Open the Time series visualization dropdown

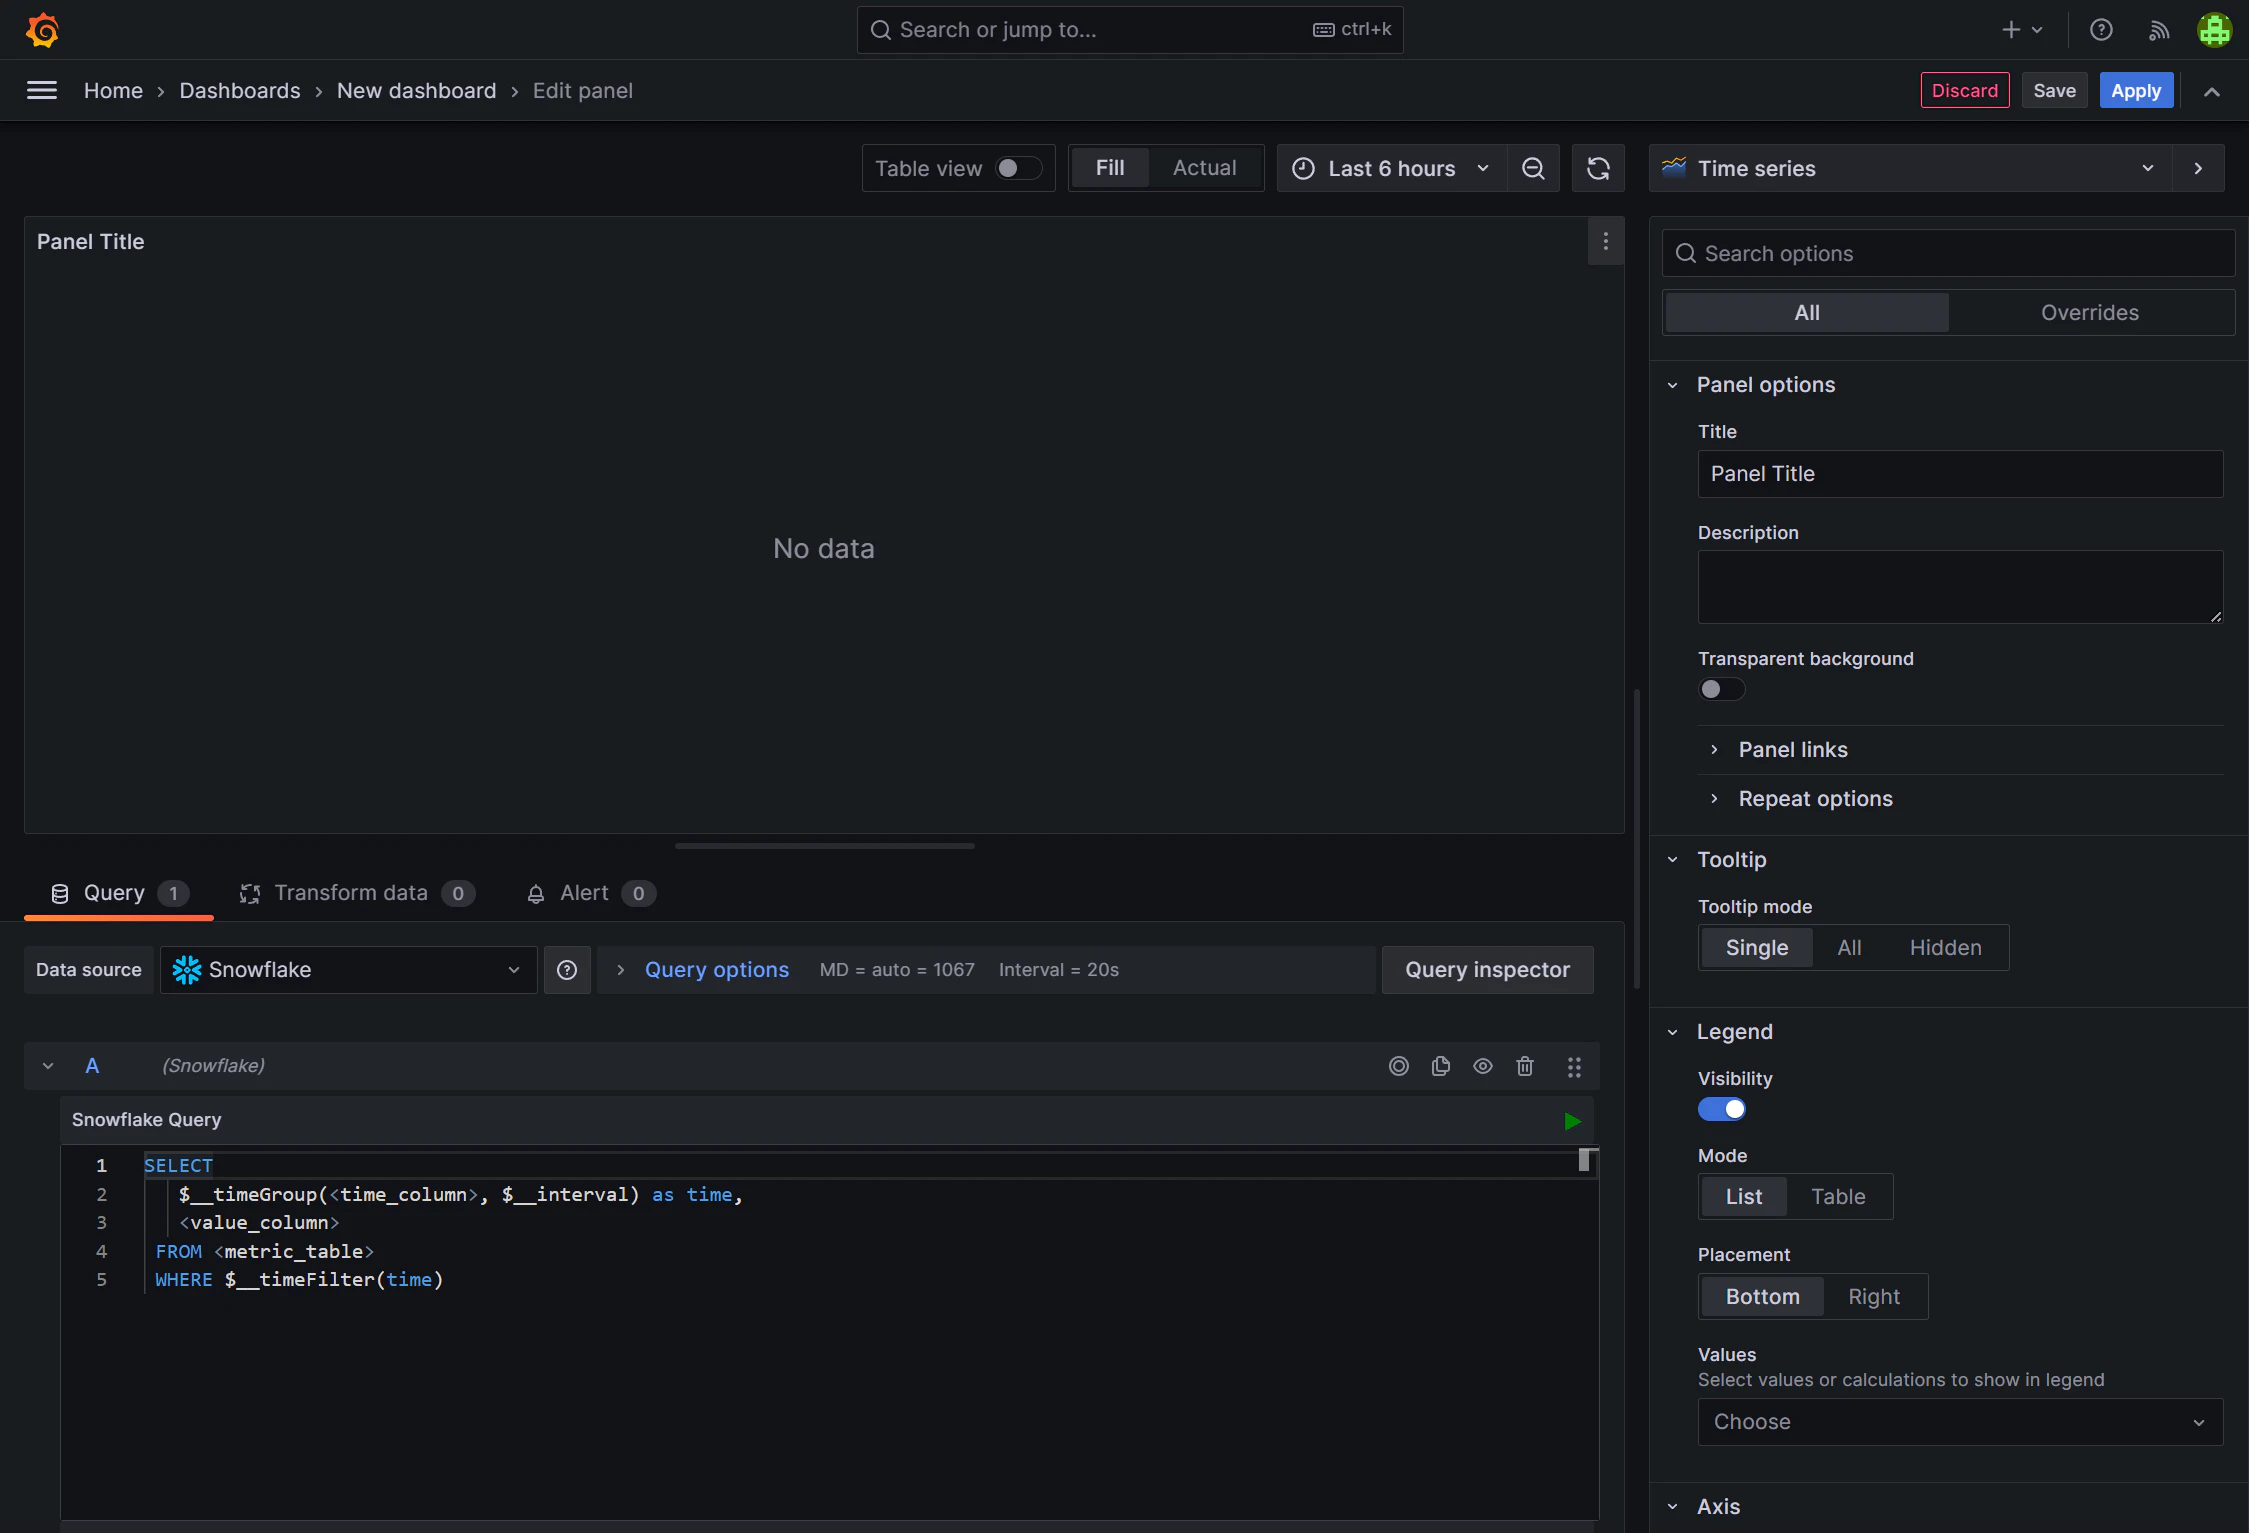[1910, 169]
